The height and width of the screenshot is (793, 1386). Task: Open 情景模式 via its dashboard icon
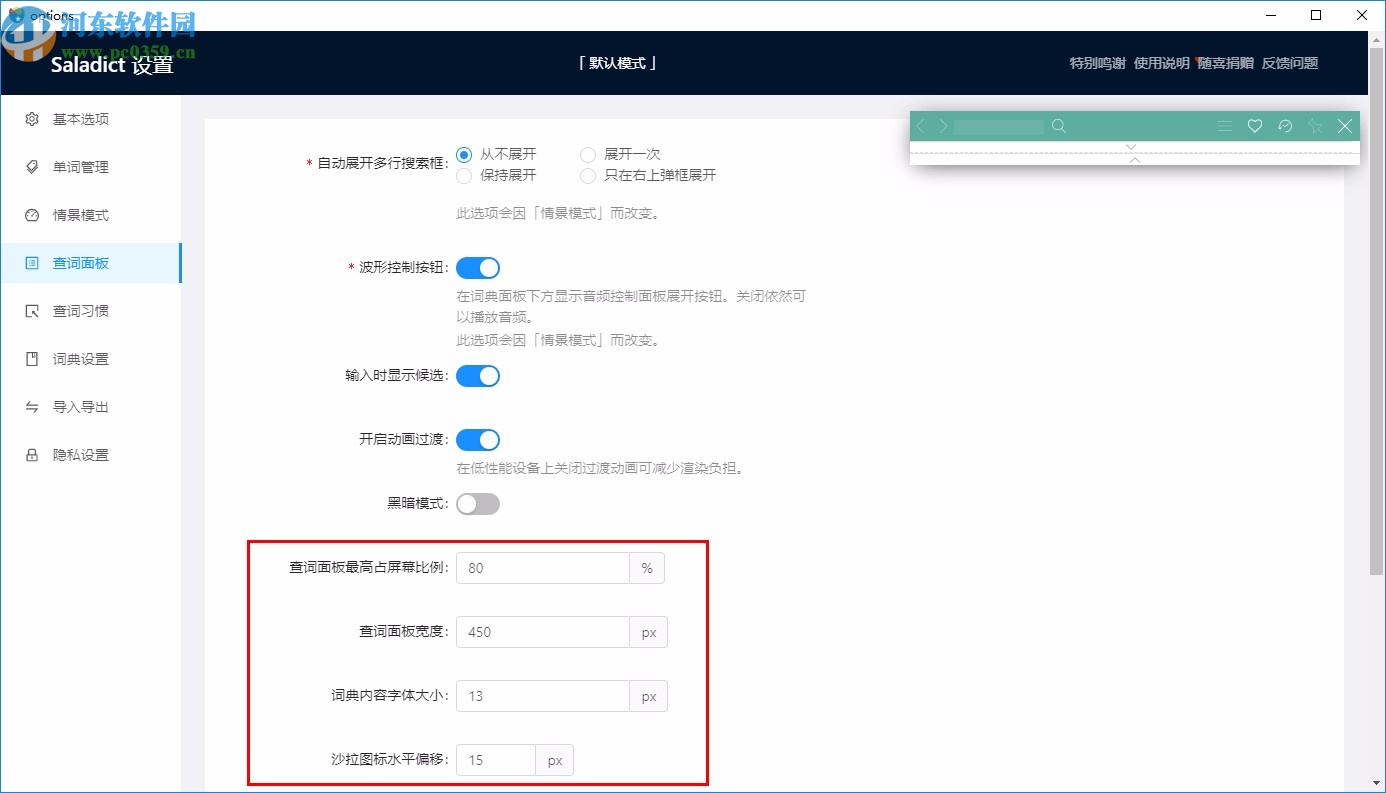29,215
